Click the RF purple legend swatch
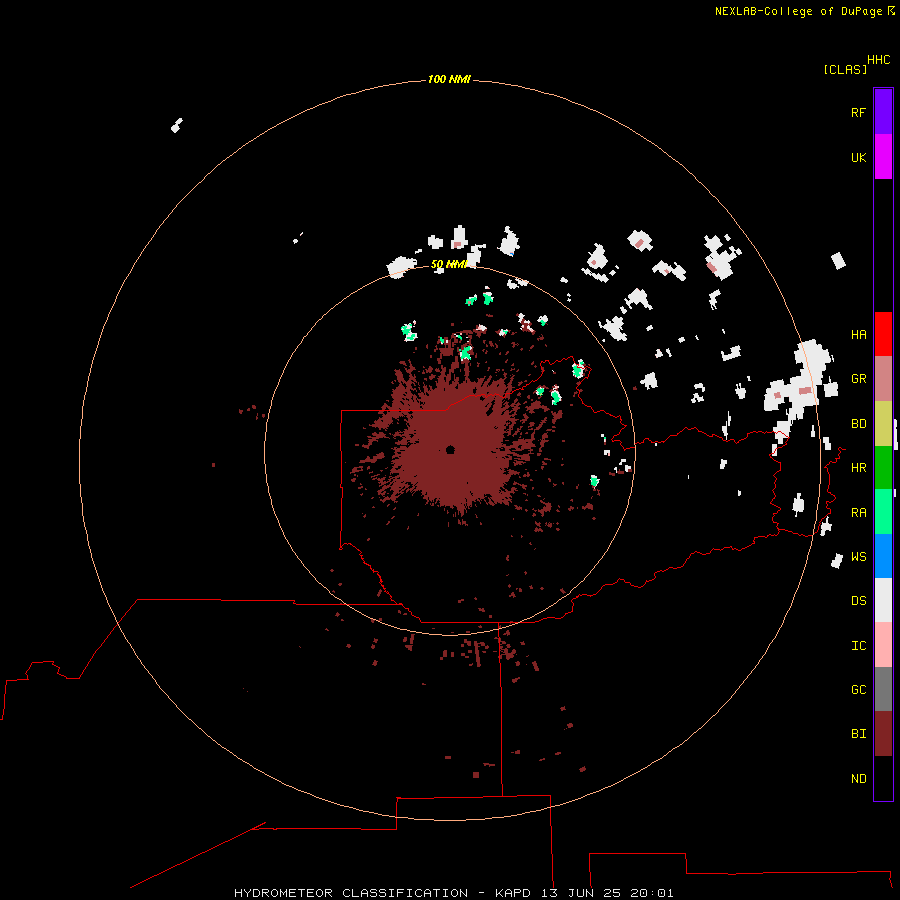The height and width of the screenshot is (900, 900). point(883,112)
